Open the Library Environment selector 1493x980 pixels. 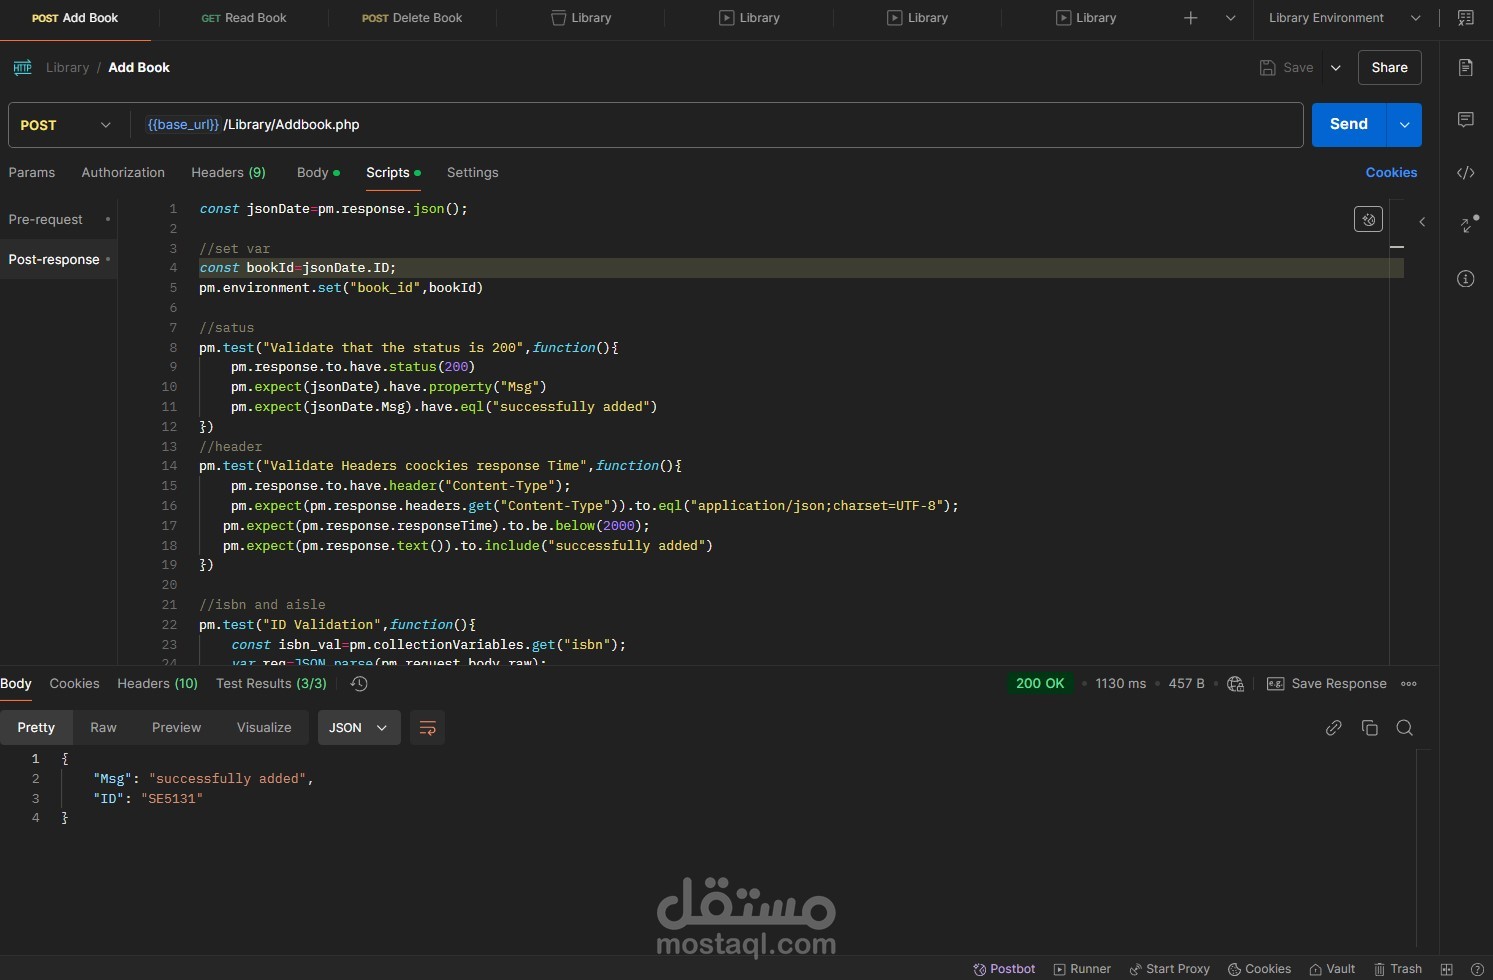(x=1344, y=18)
